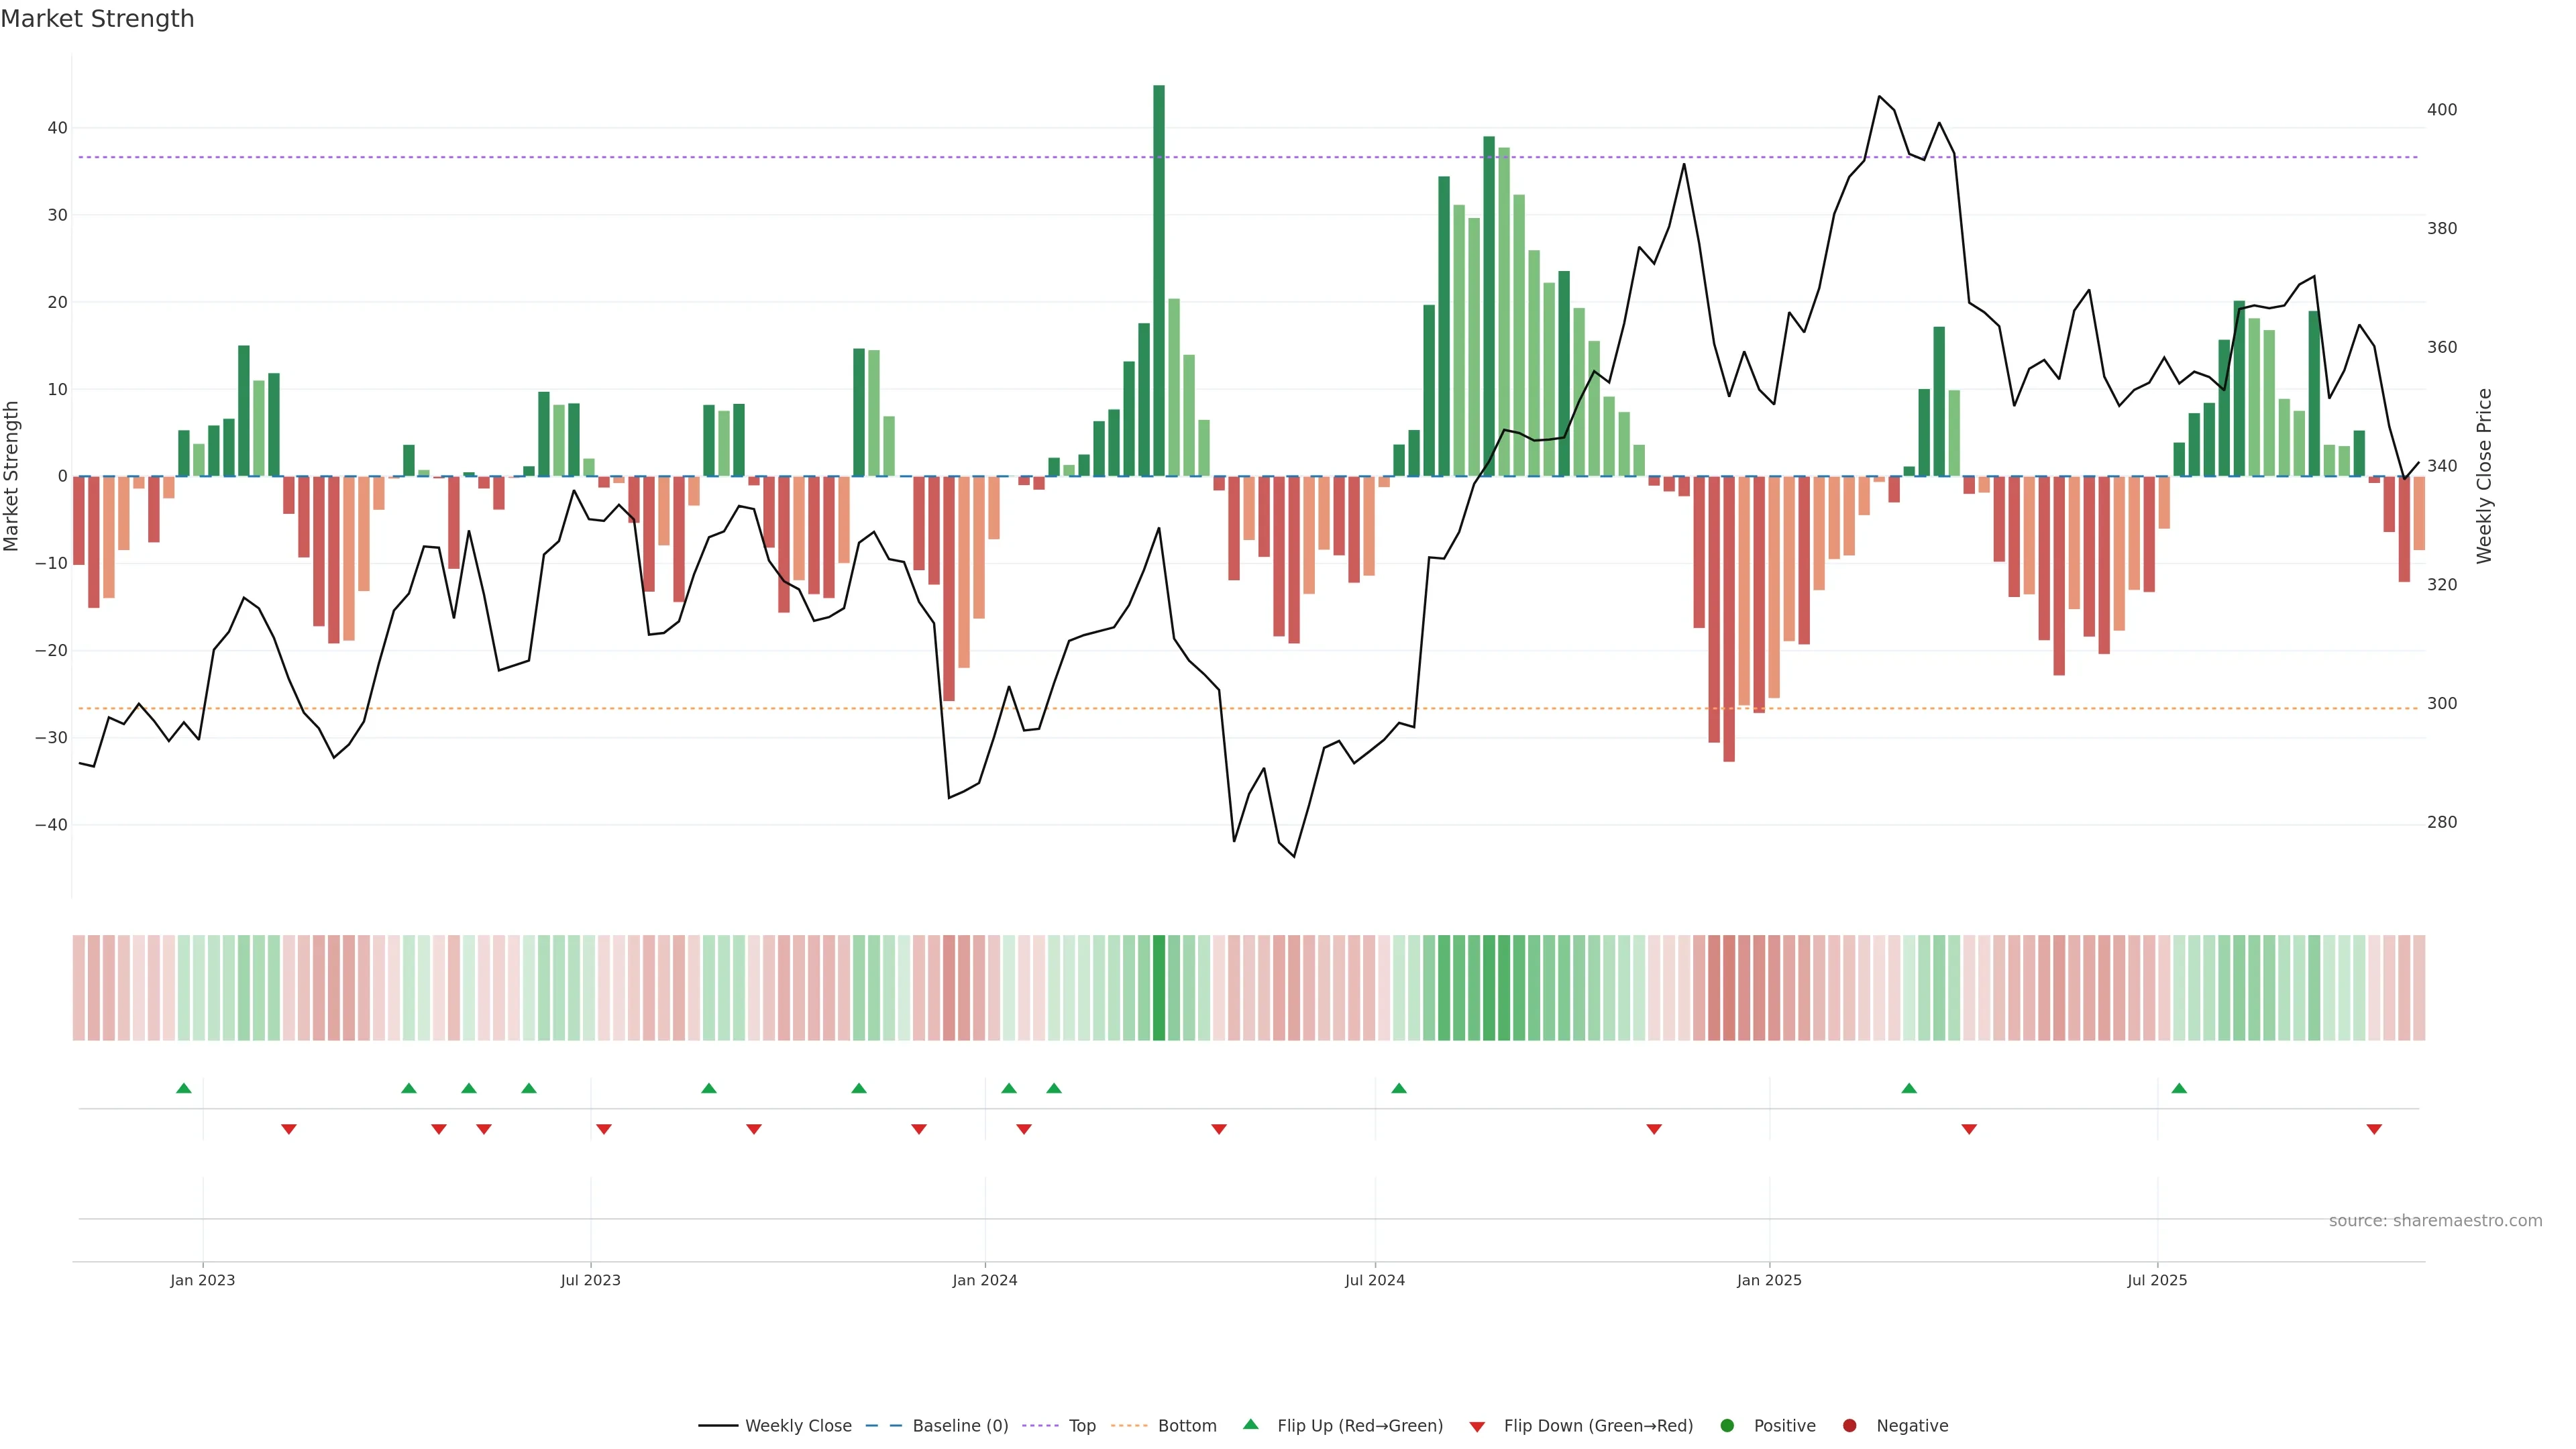The height and width of the screenshot is (1449, 2576).
Task: Click the Jul 2025 x-axis label
Action: (x=2157, y=1281)
